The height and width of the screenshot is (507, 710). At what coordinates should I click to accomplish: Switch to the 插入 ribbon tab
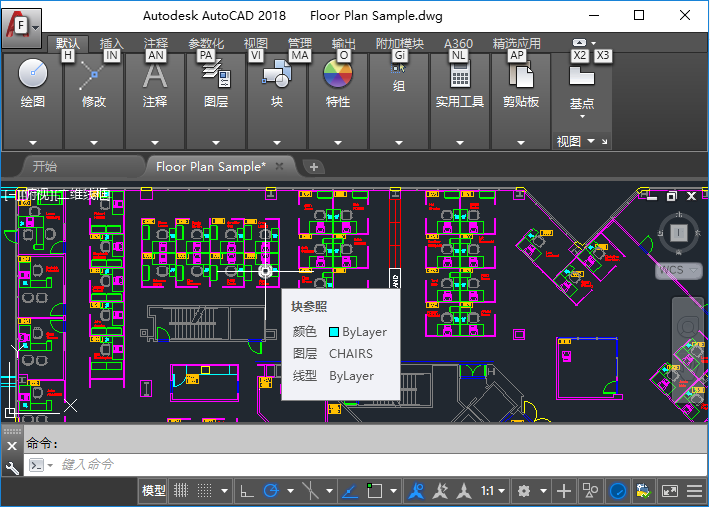click(111, 43)
